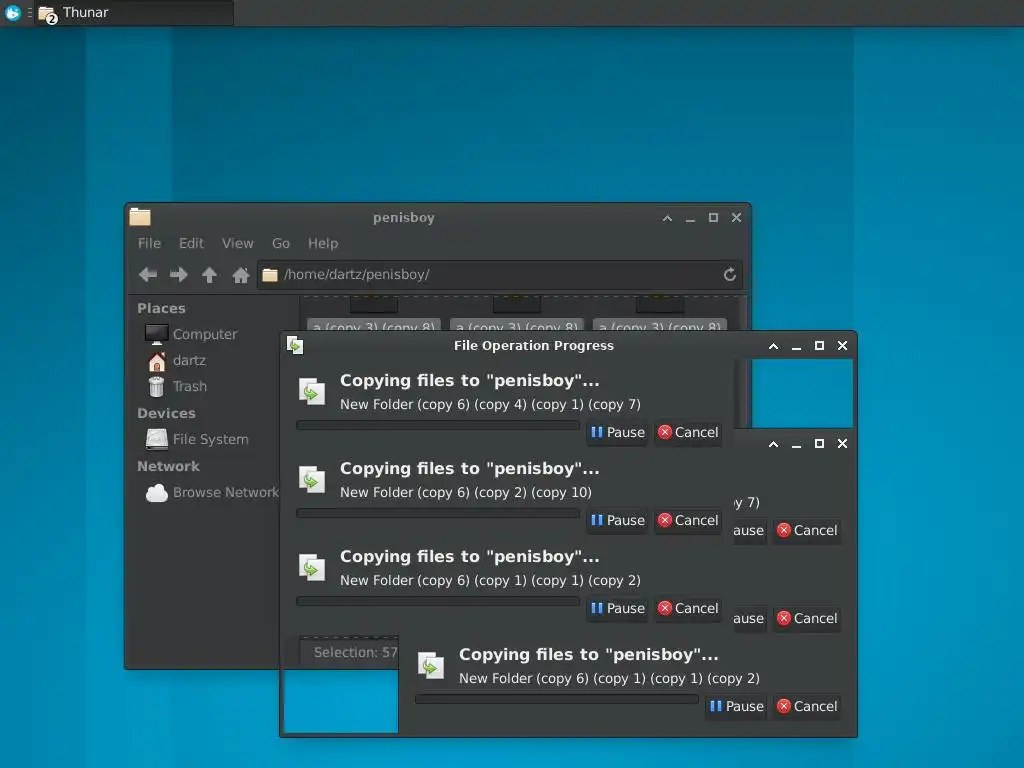Click File Operation Progress window title icon
Screen dimensions: 1024x768
[x=295, y=345]
